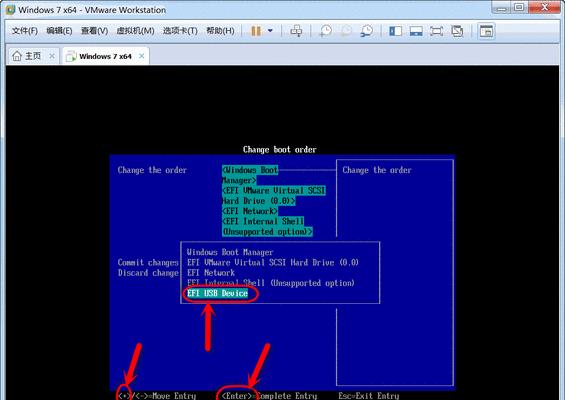This screenshot has width=565, height=400.
Task: Click the orange Pause VM icon
Action: click(x=256, y=31)
